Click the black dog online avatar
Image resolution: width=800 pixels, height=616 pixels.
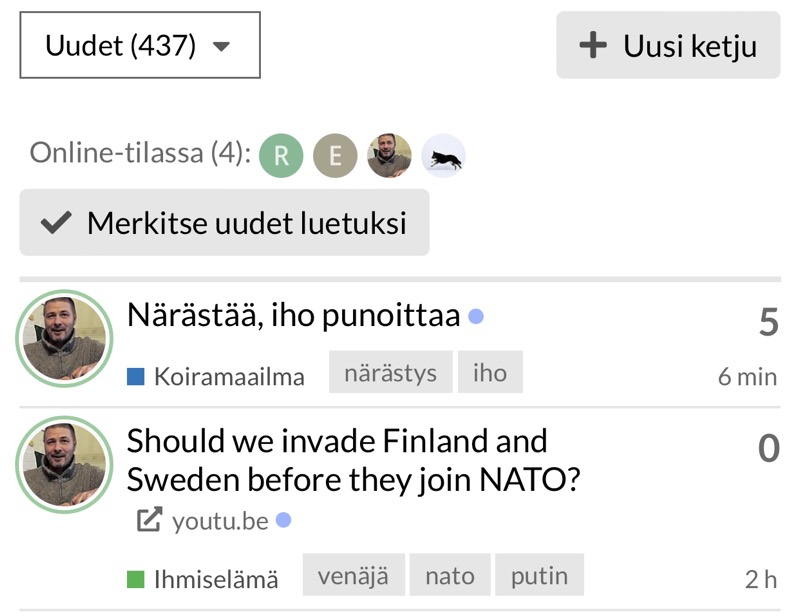(443, 156)
